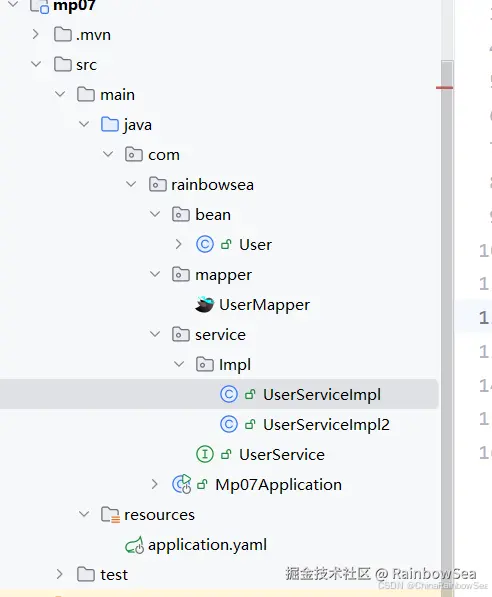Select the Impl package label
Viewport: 492px width, 597px height.
point(235,365)
